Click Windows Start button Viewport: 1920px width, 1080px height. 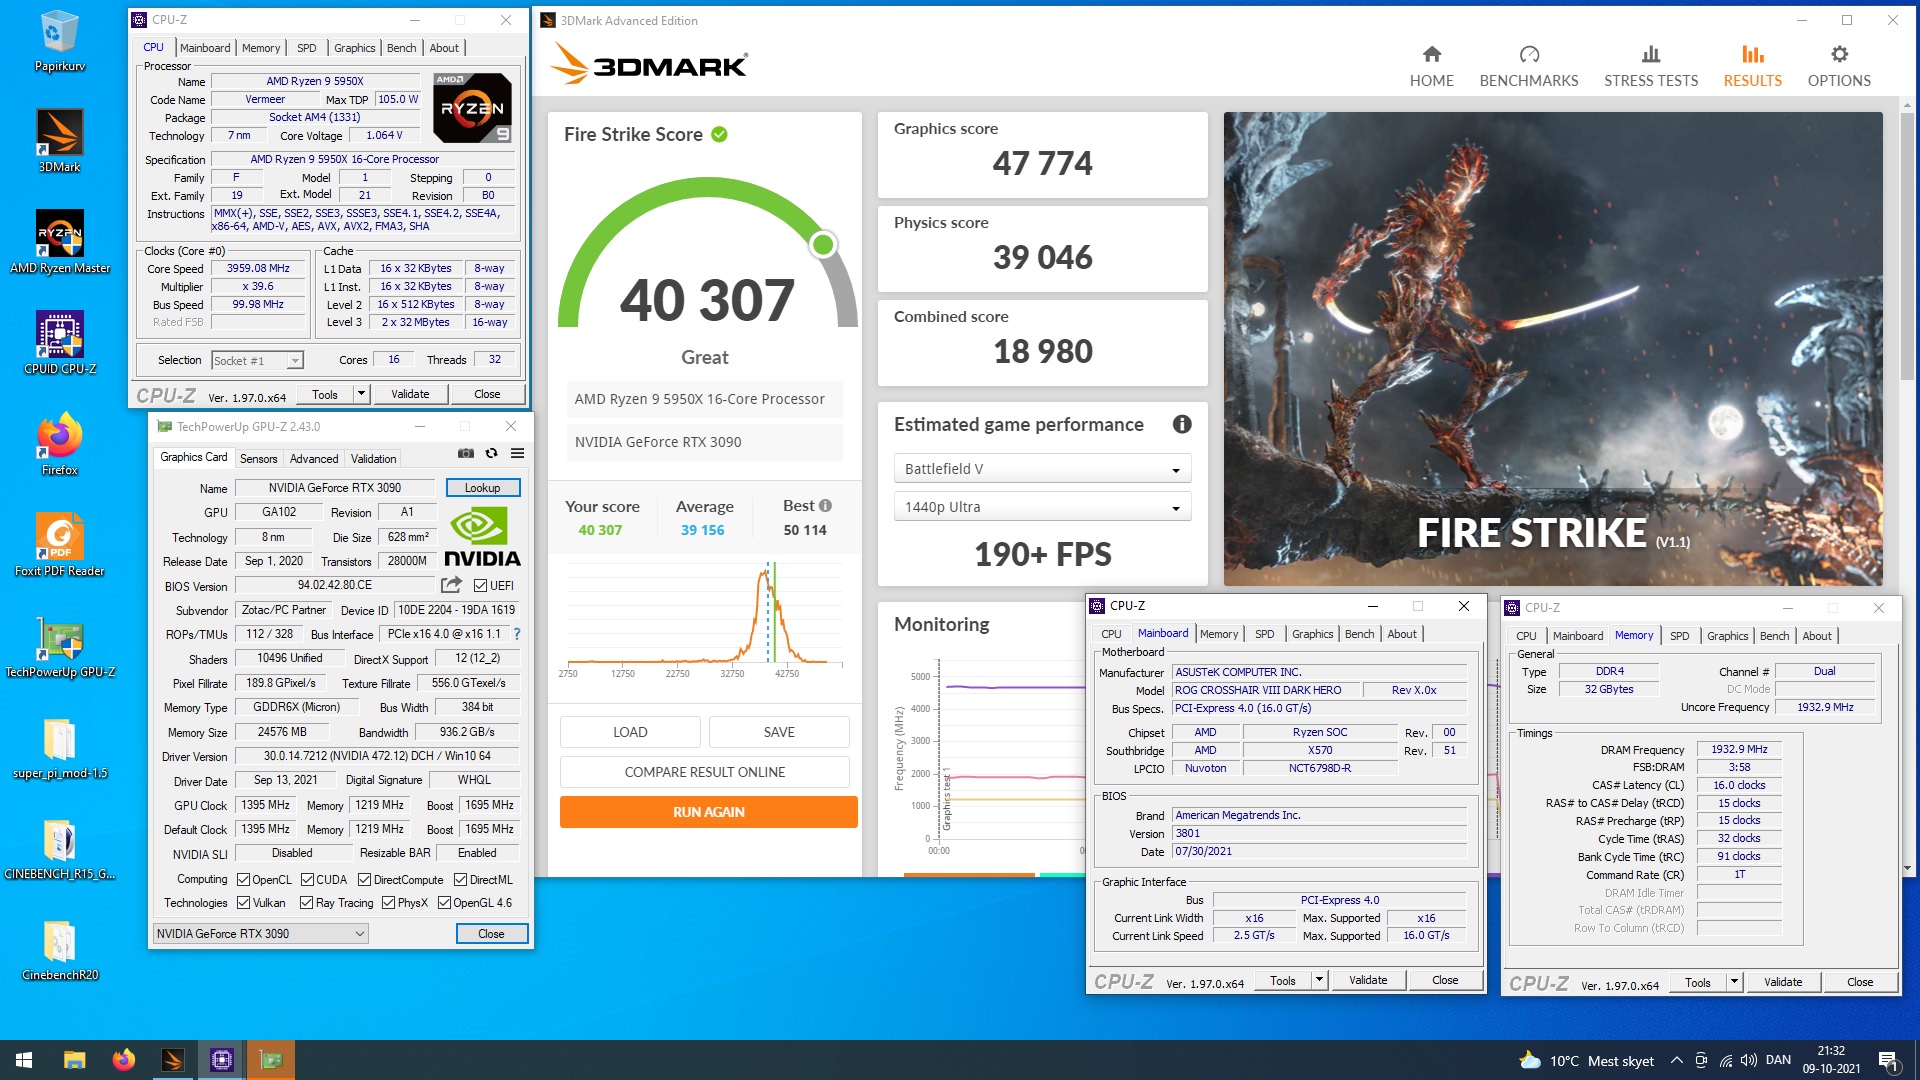point(24,1060)
